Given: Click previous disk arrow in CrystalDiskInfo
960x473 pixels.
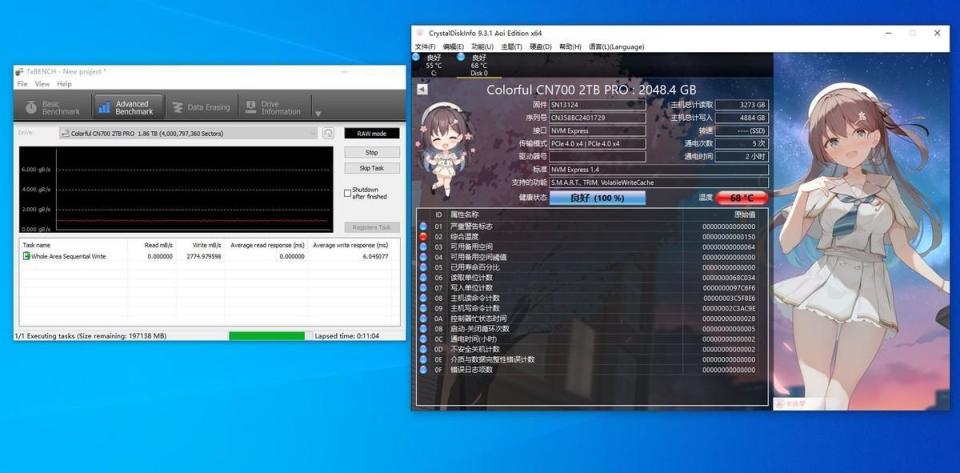Looking at the screenshot, I should coord(422,89).
